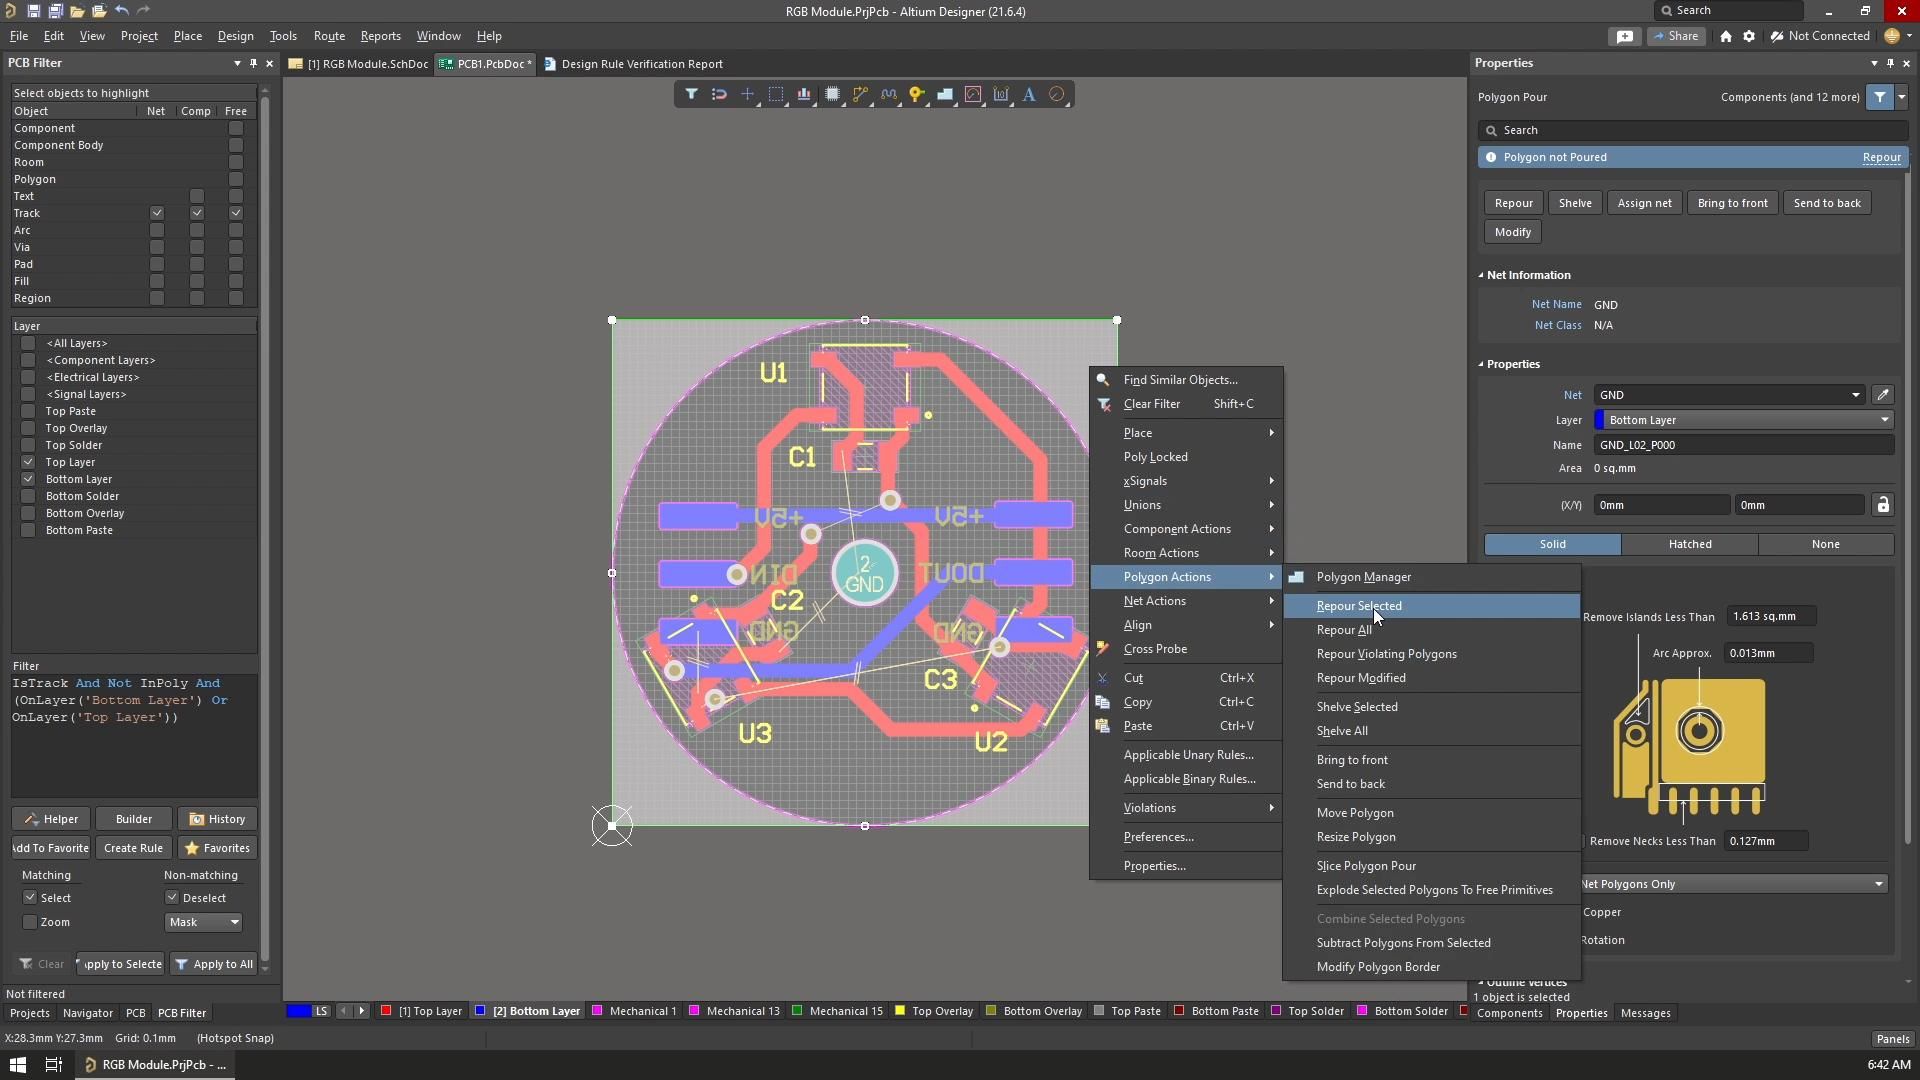This screenshot has height=1080, width=1920.
Task: Open the Route menu
Action: point(329,36)
